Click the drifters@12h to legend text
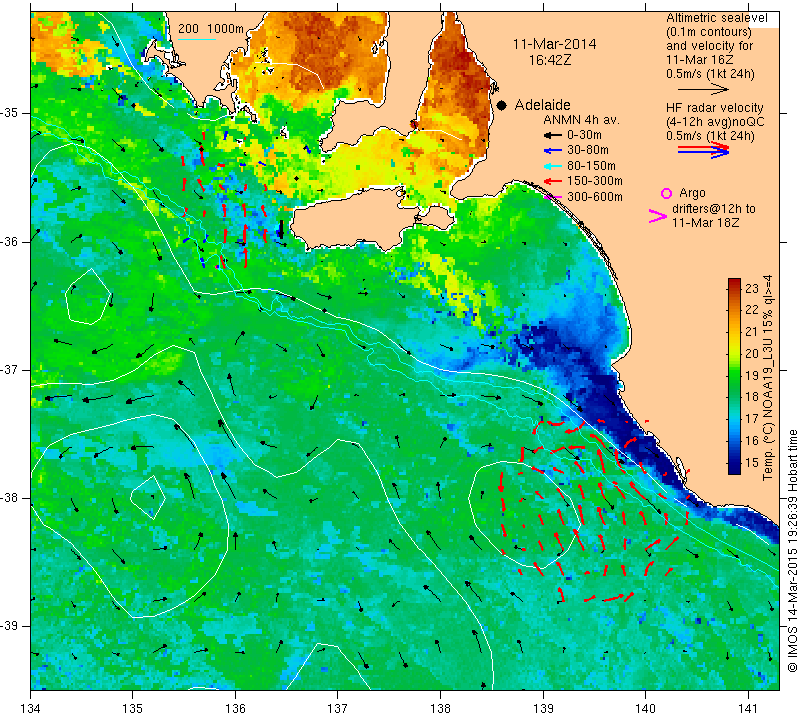This screenshot has height=720, width=800. pyautogui.click(x=714, y=209)
